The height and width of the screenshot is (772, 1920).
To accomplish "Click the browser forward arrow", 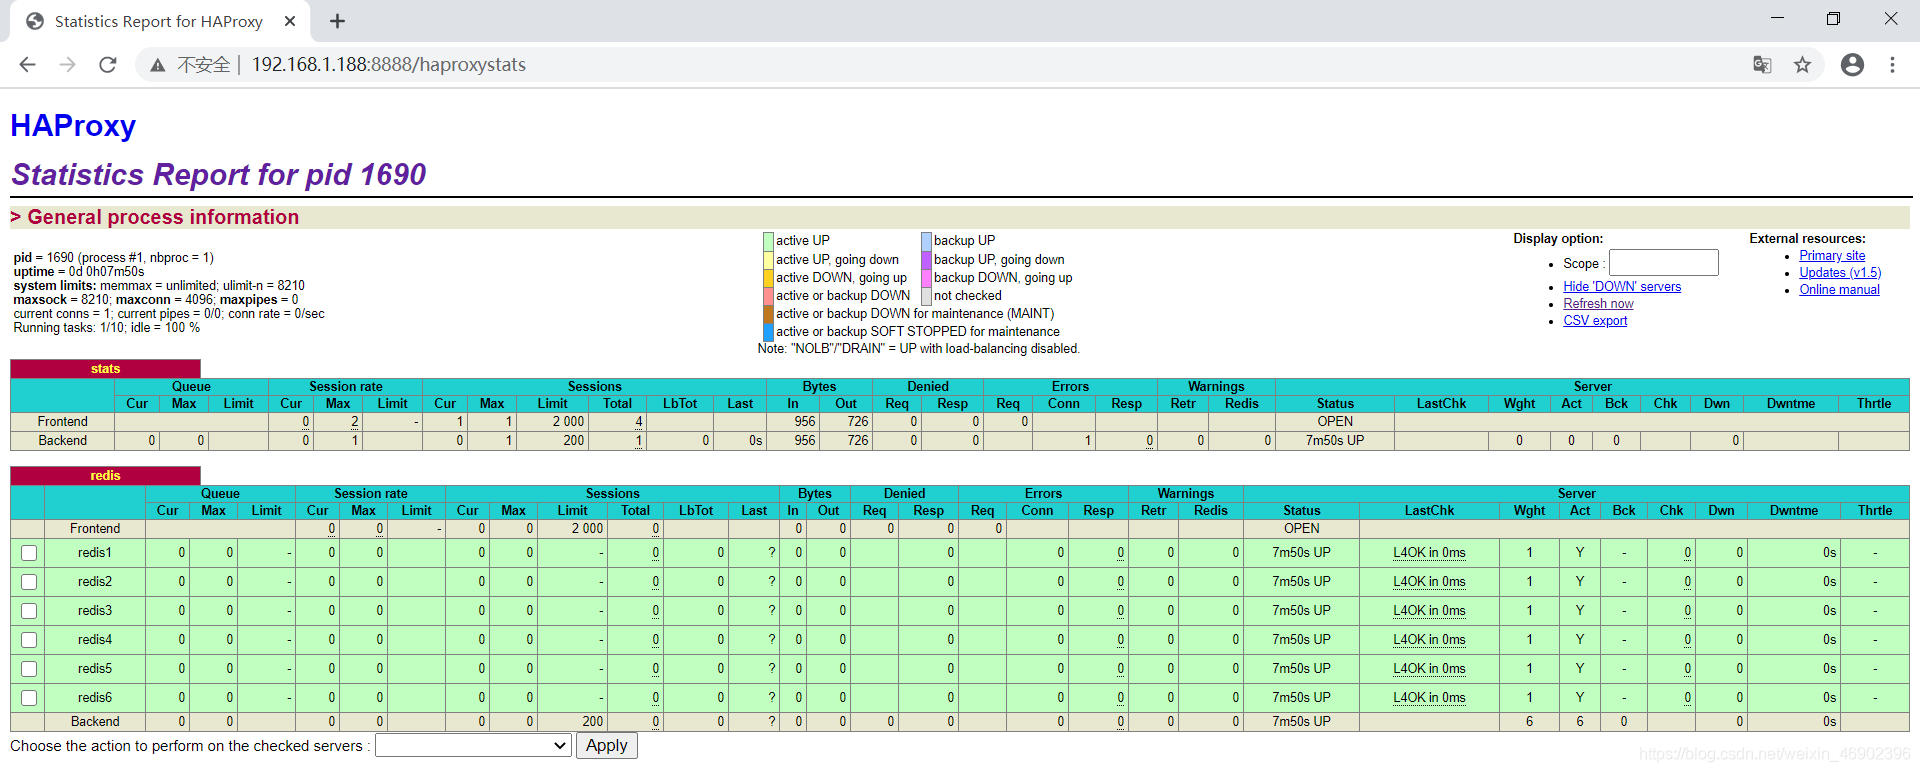I will (x=67, y=65).
